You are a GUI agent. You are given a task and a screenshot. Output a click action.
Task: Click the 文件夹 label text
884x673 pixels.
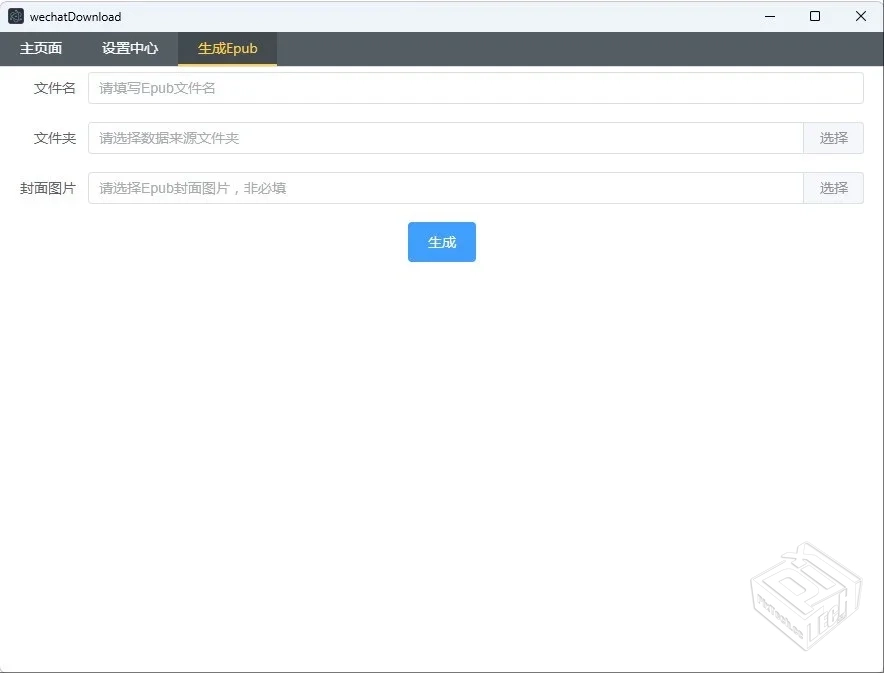[x=55, y=138]
